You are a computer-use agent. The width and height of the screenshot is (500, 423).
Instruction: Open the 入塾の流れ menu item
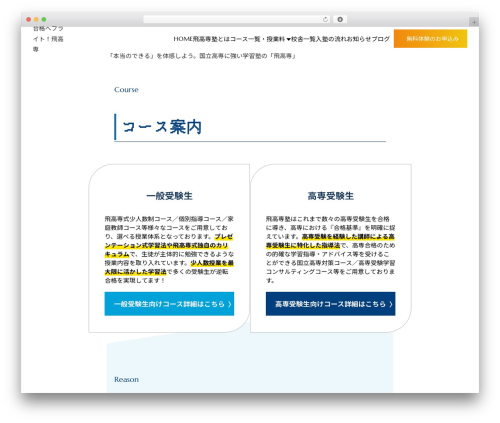330,39
